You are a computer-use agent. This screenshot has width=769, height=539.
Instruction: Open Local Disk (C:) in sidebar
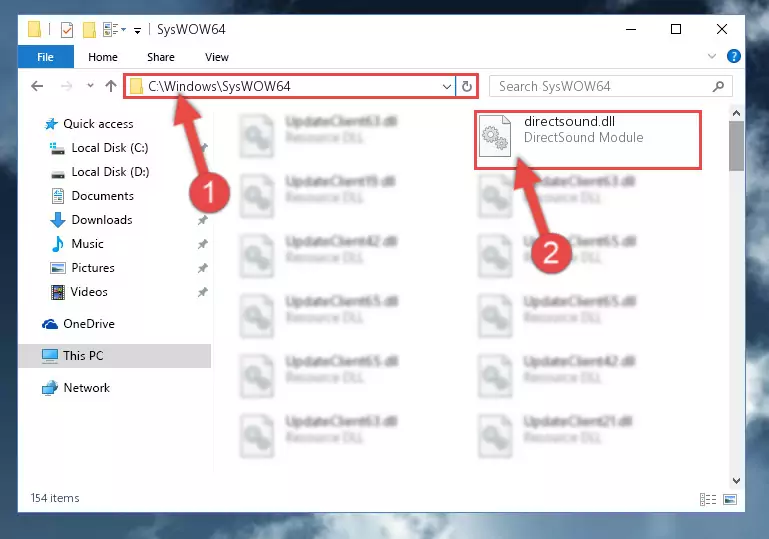point(110,148)
